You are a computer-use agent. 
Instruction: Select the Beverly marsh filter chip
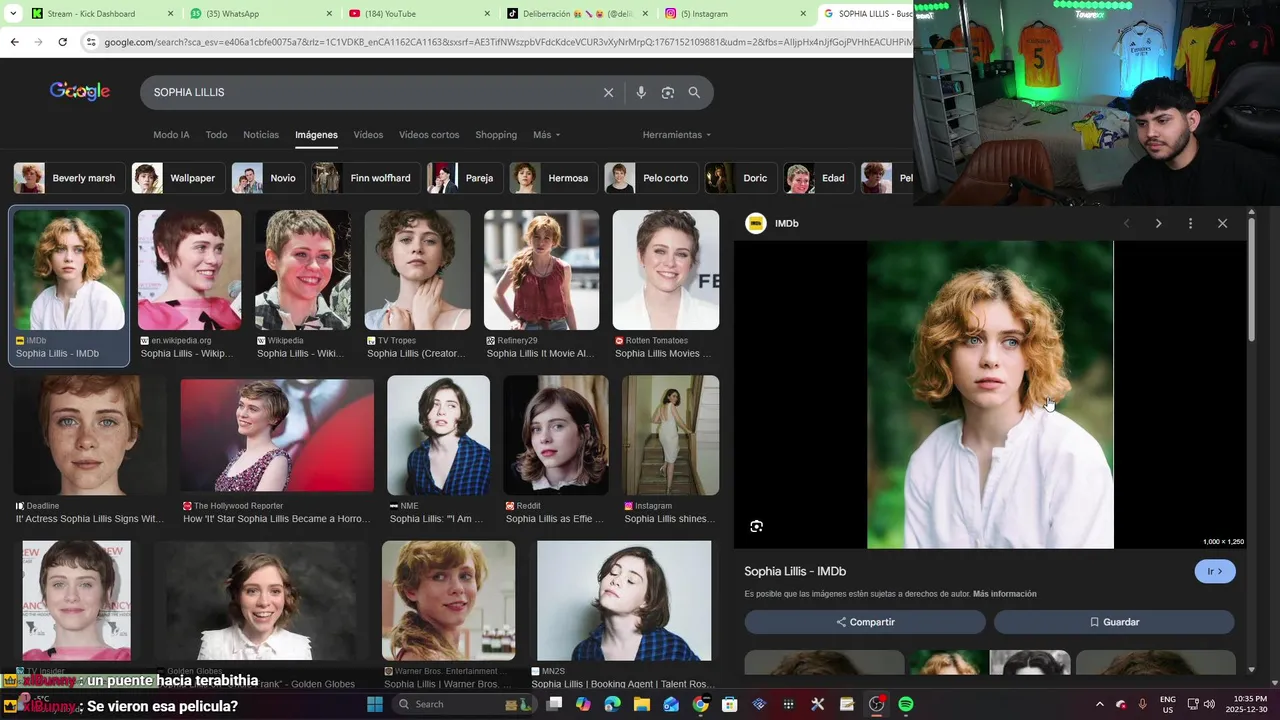(x=69, y=178)
